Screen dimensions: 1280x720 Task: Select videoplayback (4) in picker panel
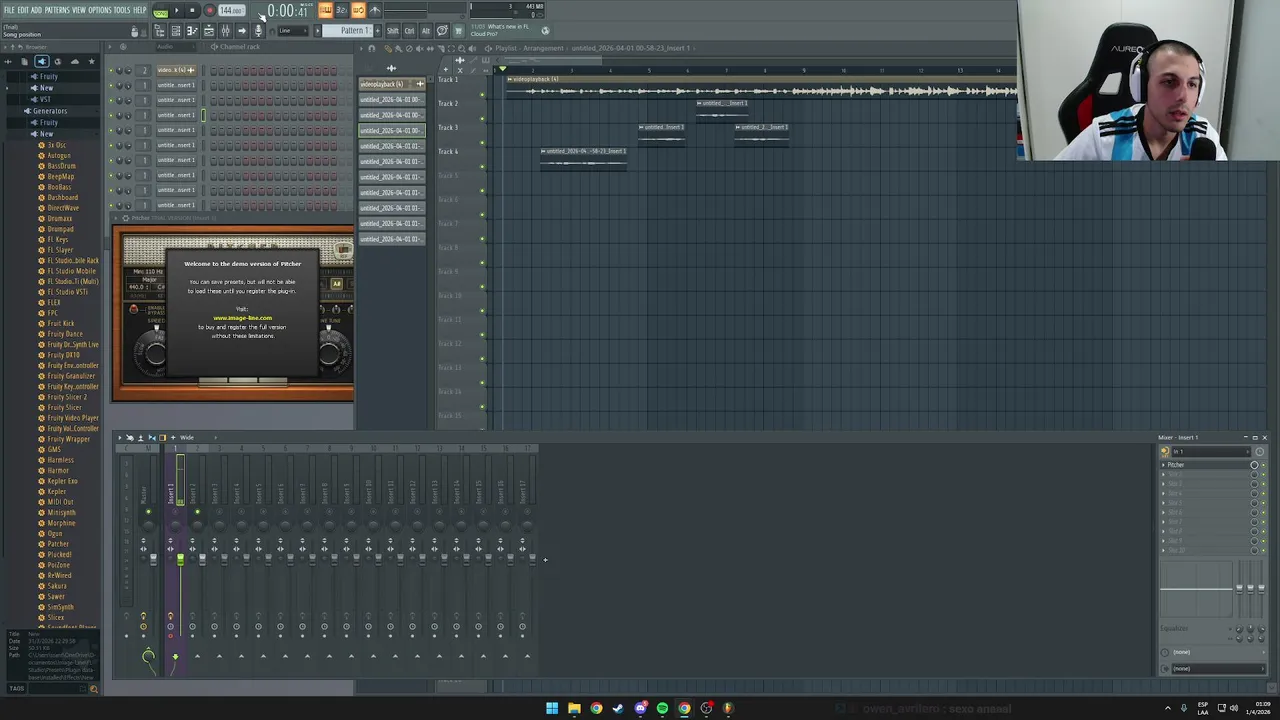click(391, 84)
